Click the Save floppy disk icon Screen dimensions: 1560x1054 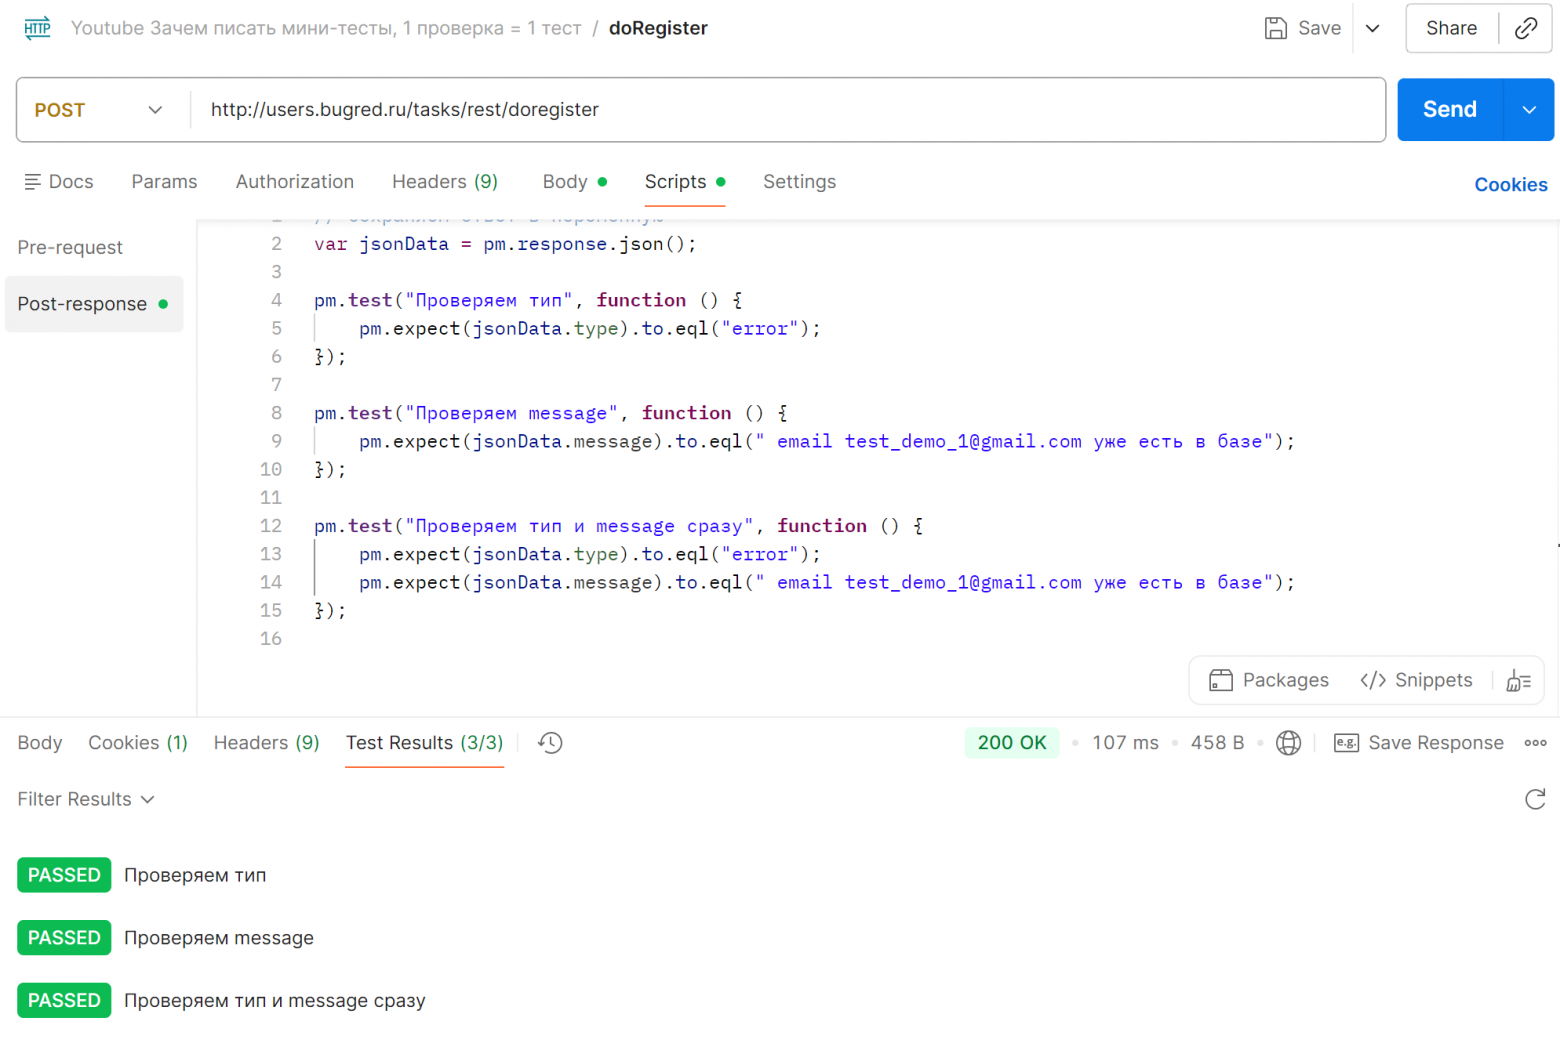click(x=1276, y=28)
